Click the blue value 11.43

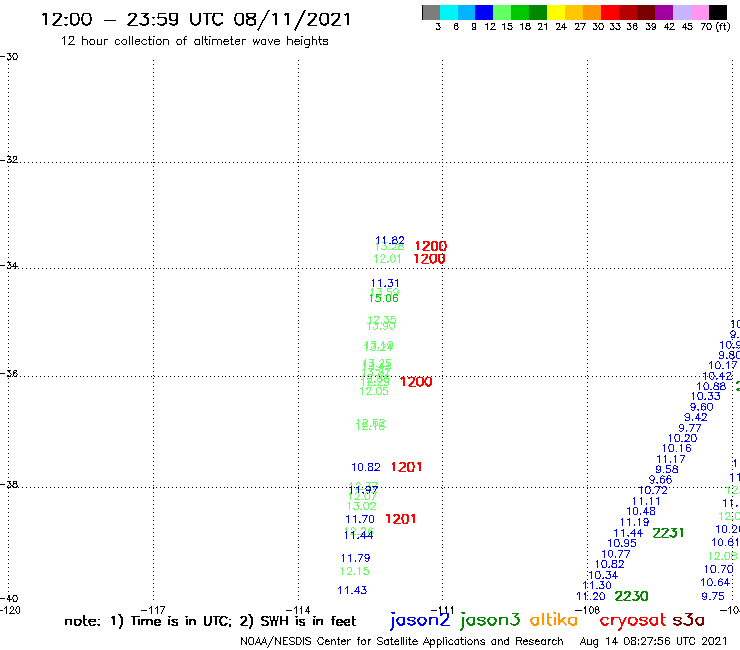click(352, 590)
